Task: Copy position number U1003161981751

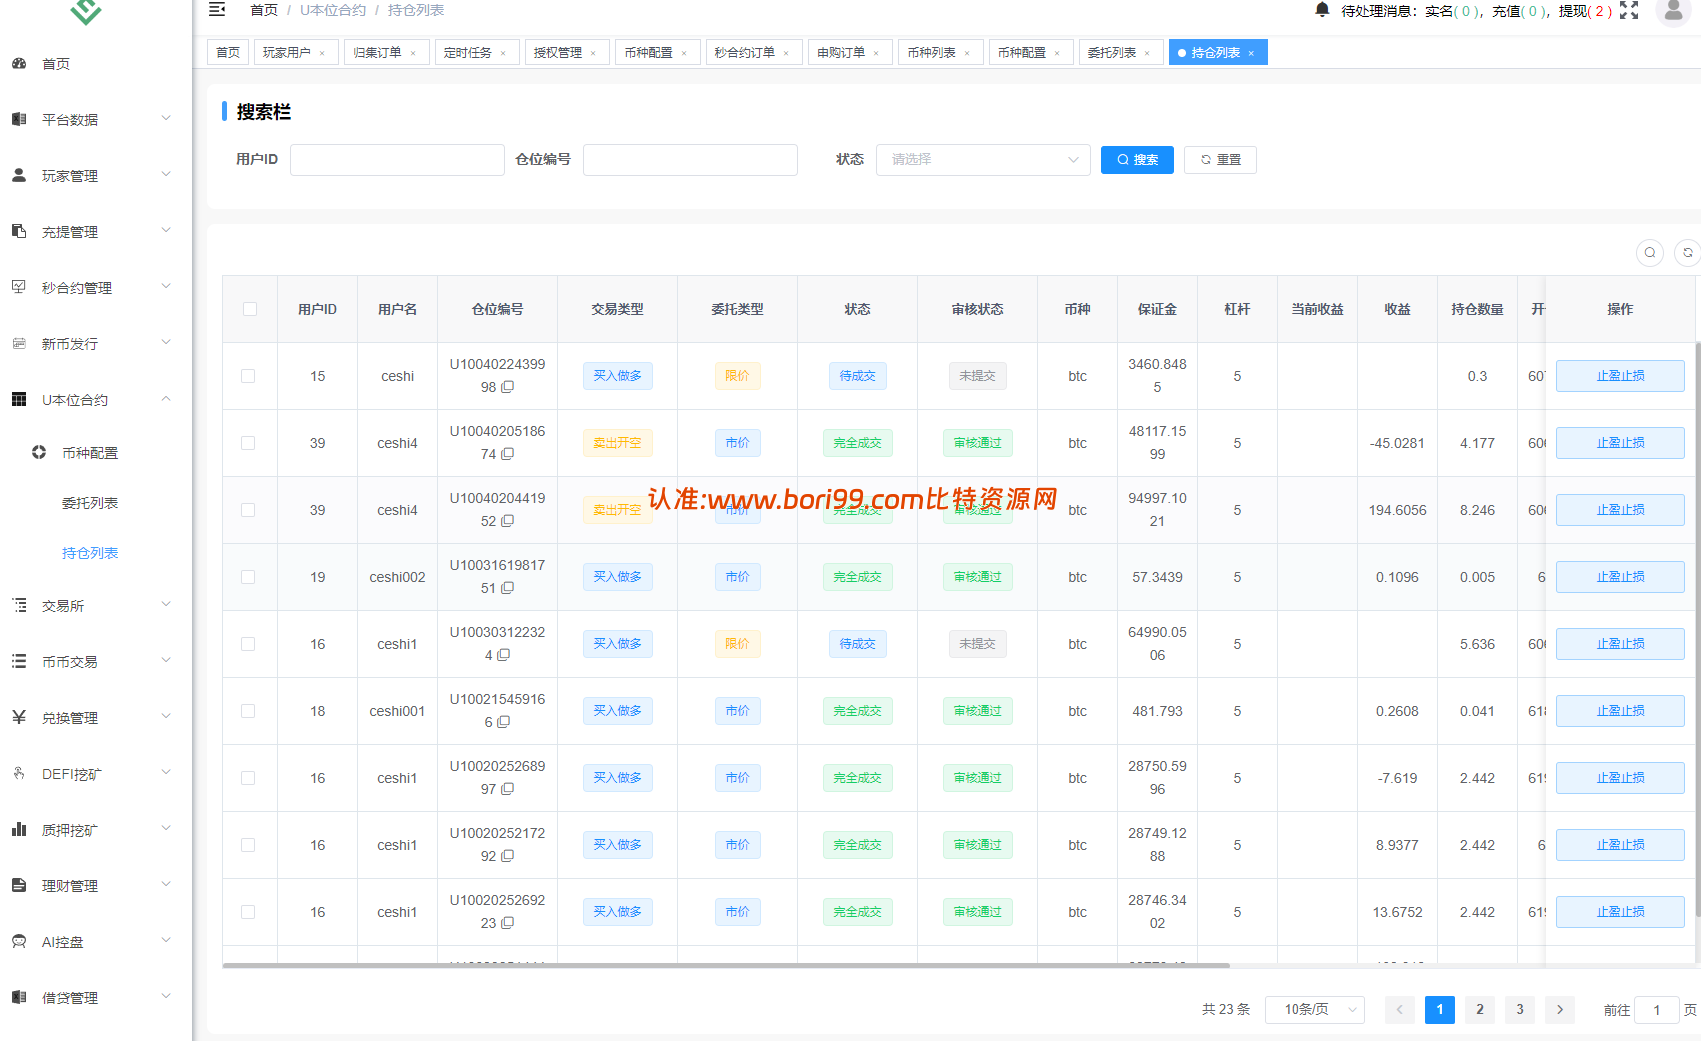Action: tap(507, 588)
